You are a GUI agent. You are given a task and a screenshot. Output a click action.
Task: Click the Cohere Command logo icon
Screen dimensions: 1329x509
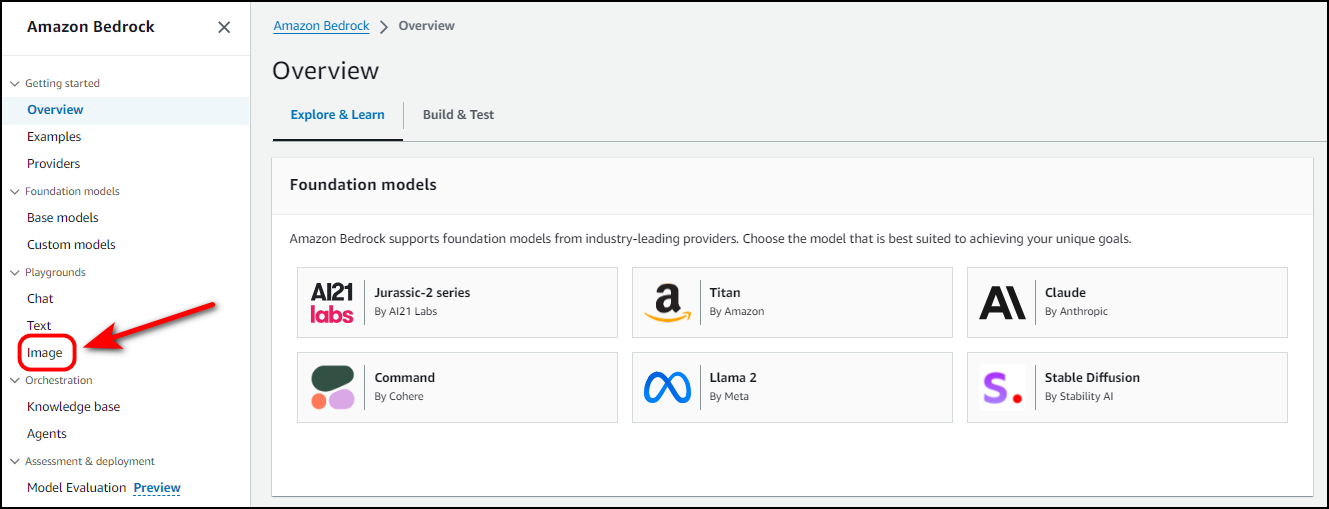coord(332,387)
